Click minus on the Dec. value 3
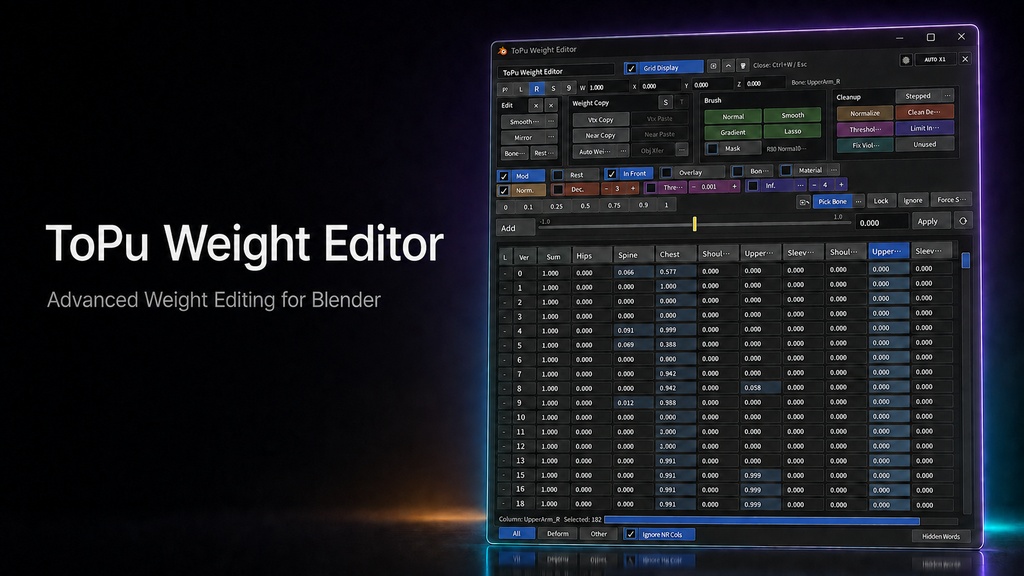The image size is (1024, 576). pyautogui.click(x=607, y=188)
